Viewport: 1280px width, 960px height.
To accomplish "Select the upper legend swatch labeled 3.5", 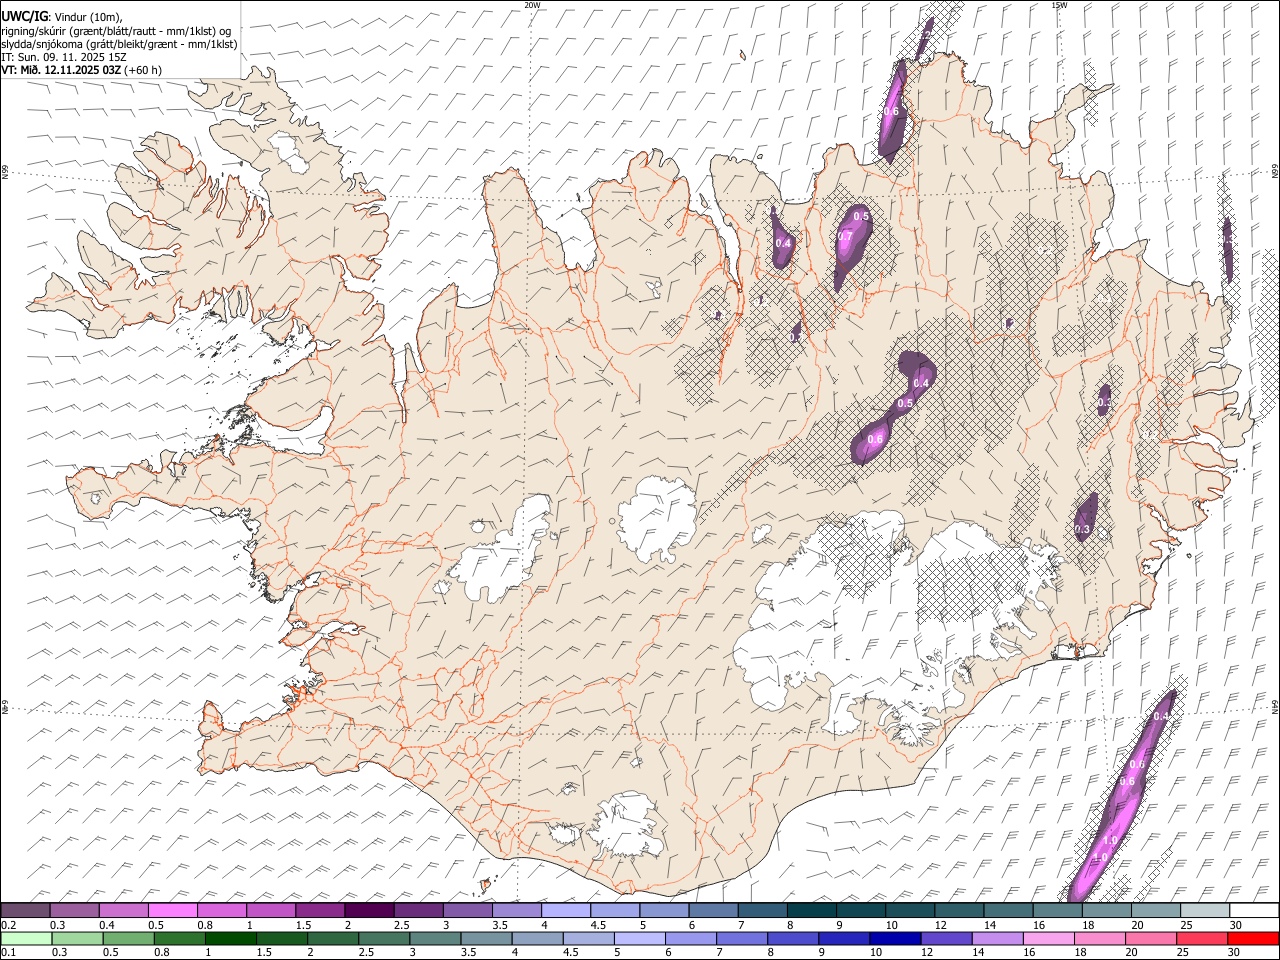I will pos(517,910).
